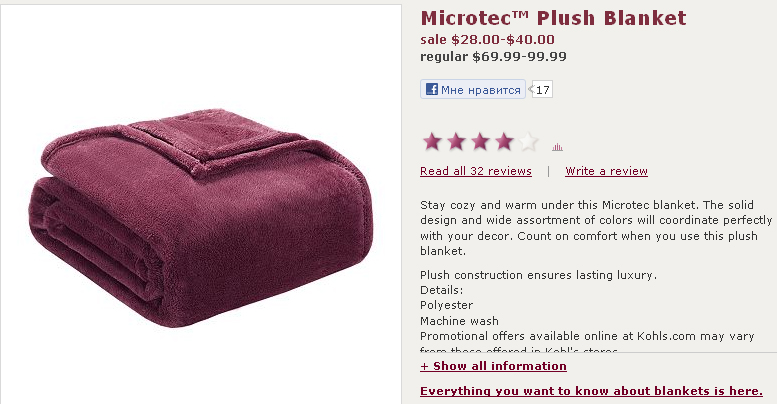Click the "Stay cozy and warm" description paragraph
The image size is (777, 404).
pos(596,226)
